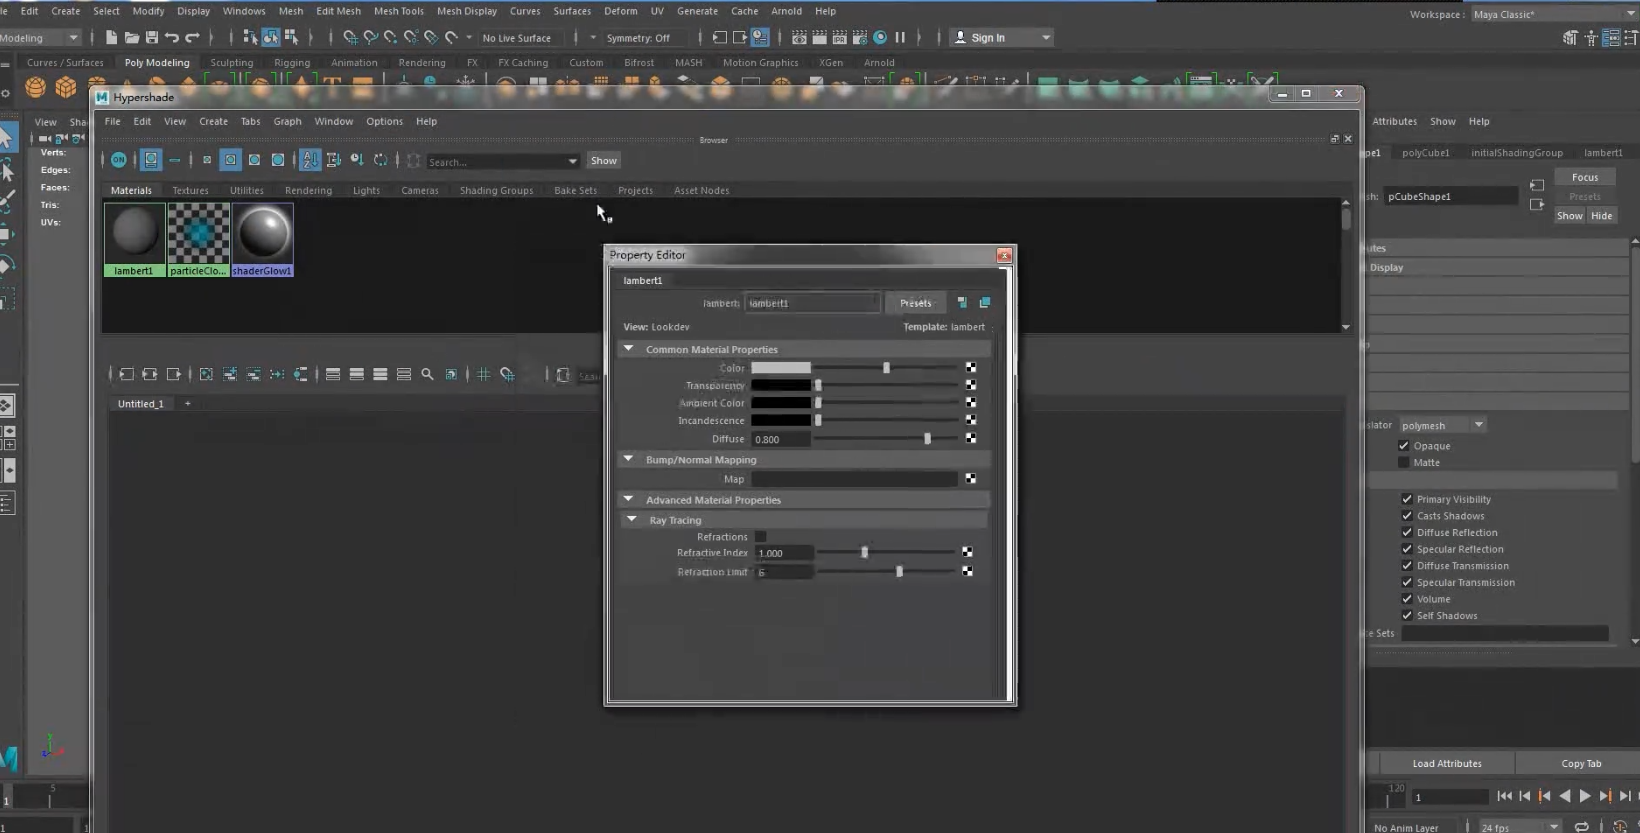Click sort by name A-Z icon
Screen dimensions: 1640x833
tap(310, 160)
